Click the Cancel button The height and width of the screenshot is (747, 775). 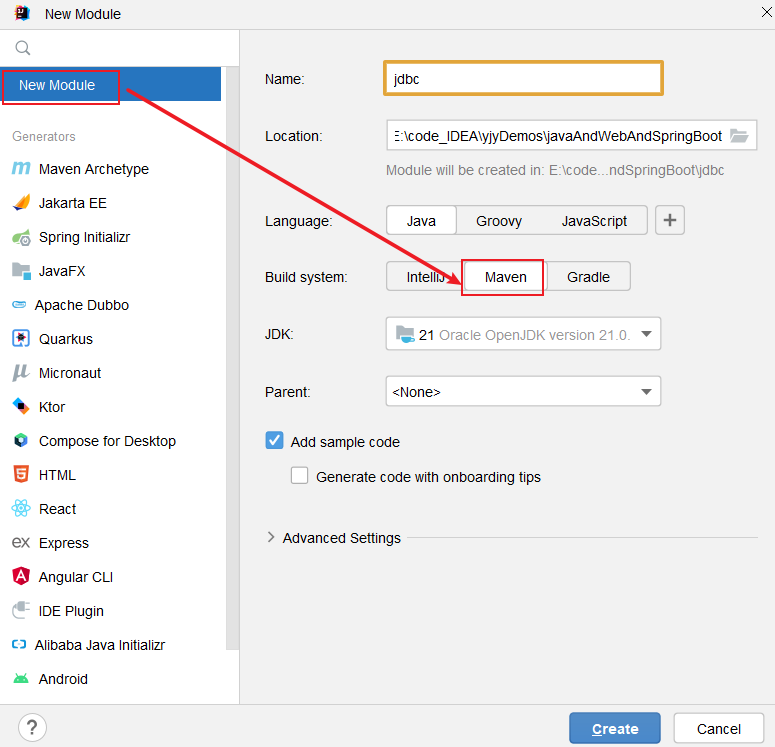(x=719, y=728)
